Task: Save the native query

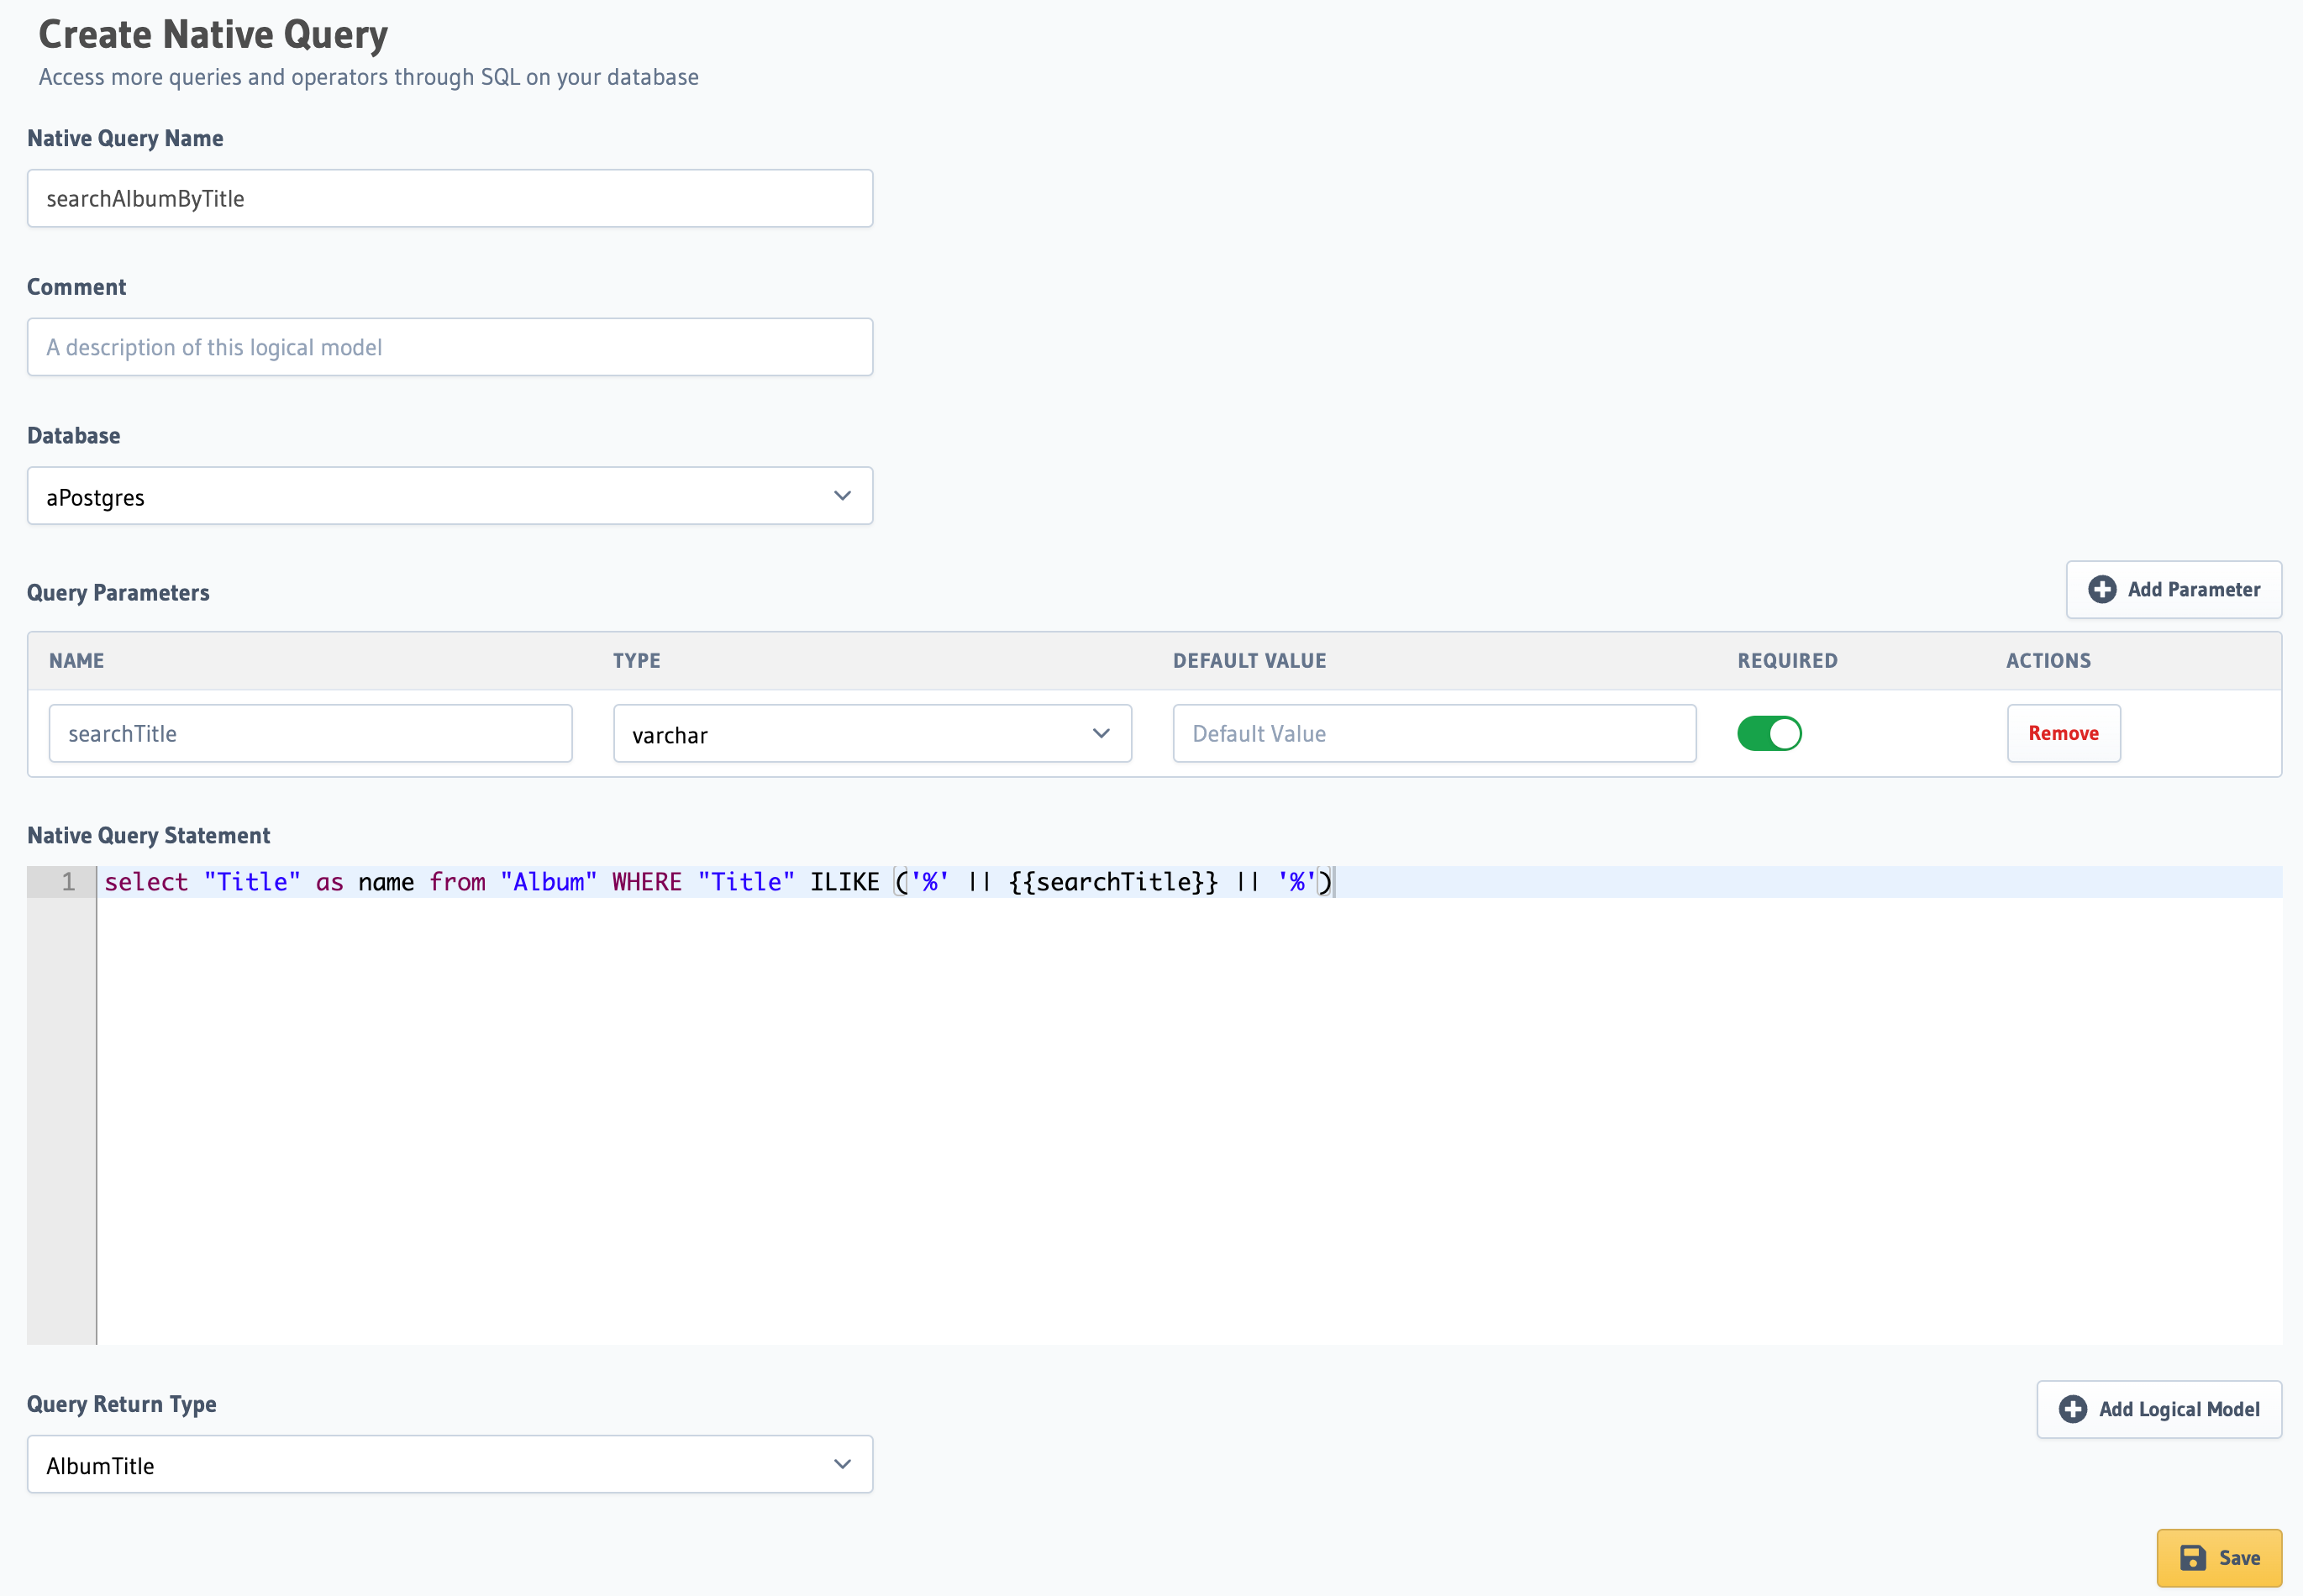Action: click(2218, 1557)
